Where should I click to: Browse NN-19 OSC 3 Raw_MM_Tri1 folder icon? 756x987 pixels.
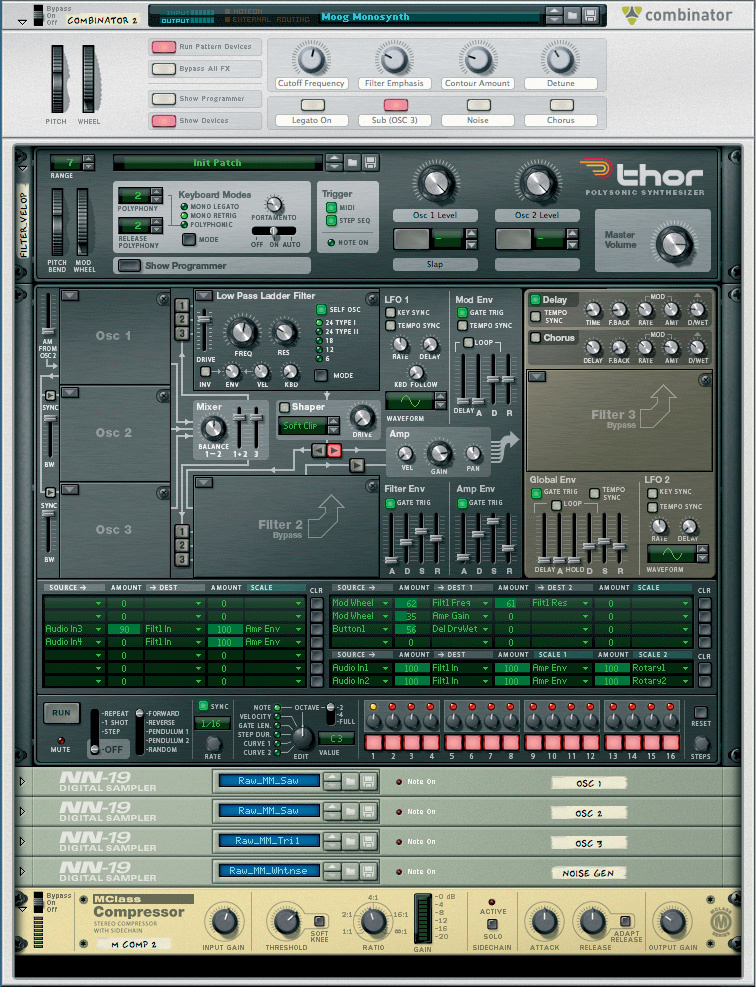tap(351, 842)
